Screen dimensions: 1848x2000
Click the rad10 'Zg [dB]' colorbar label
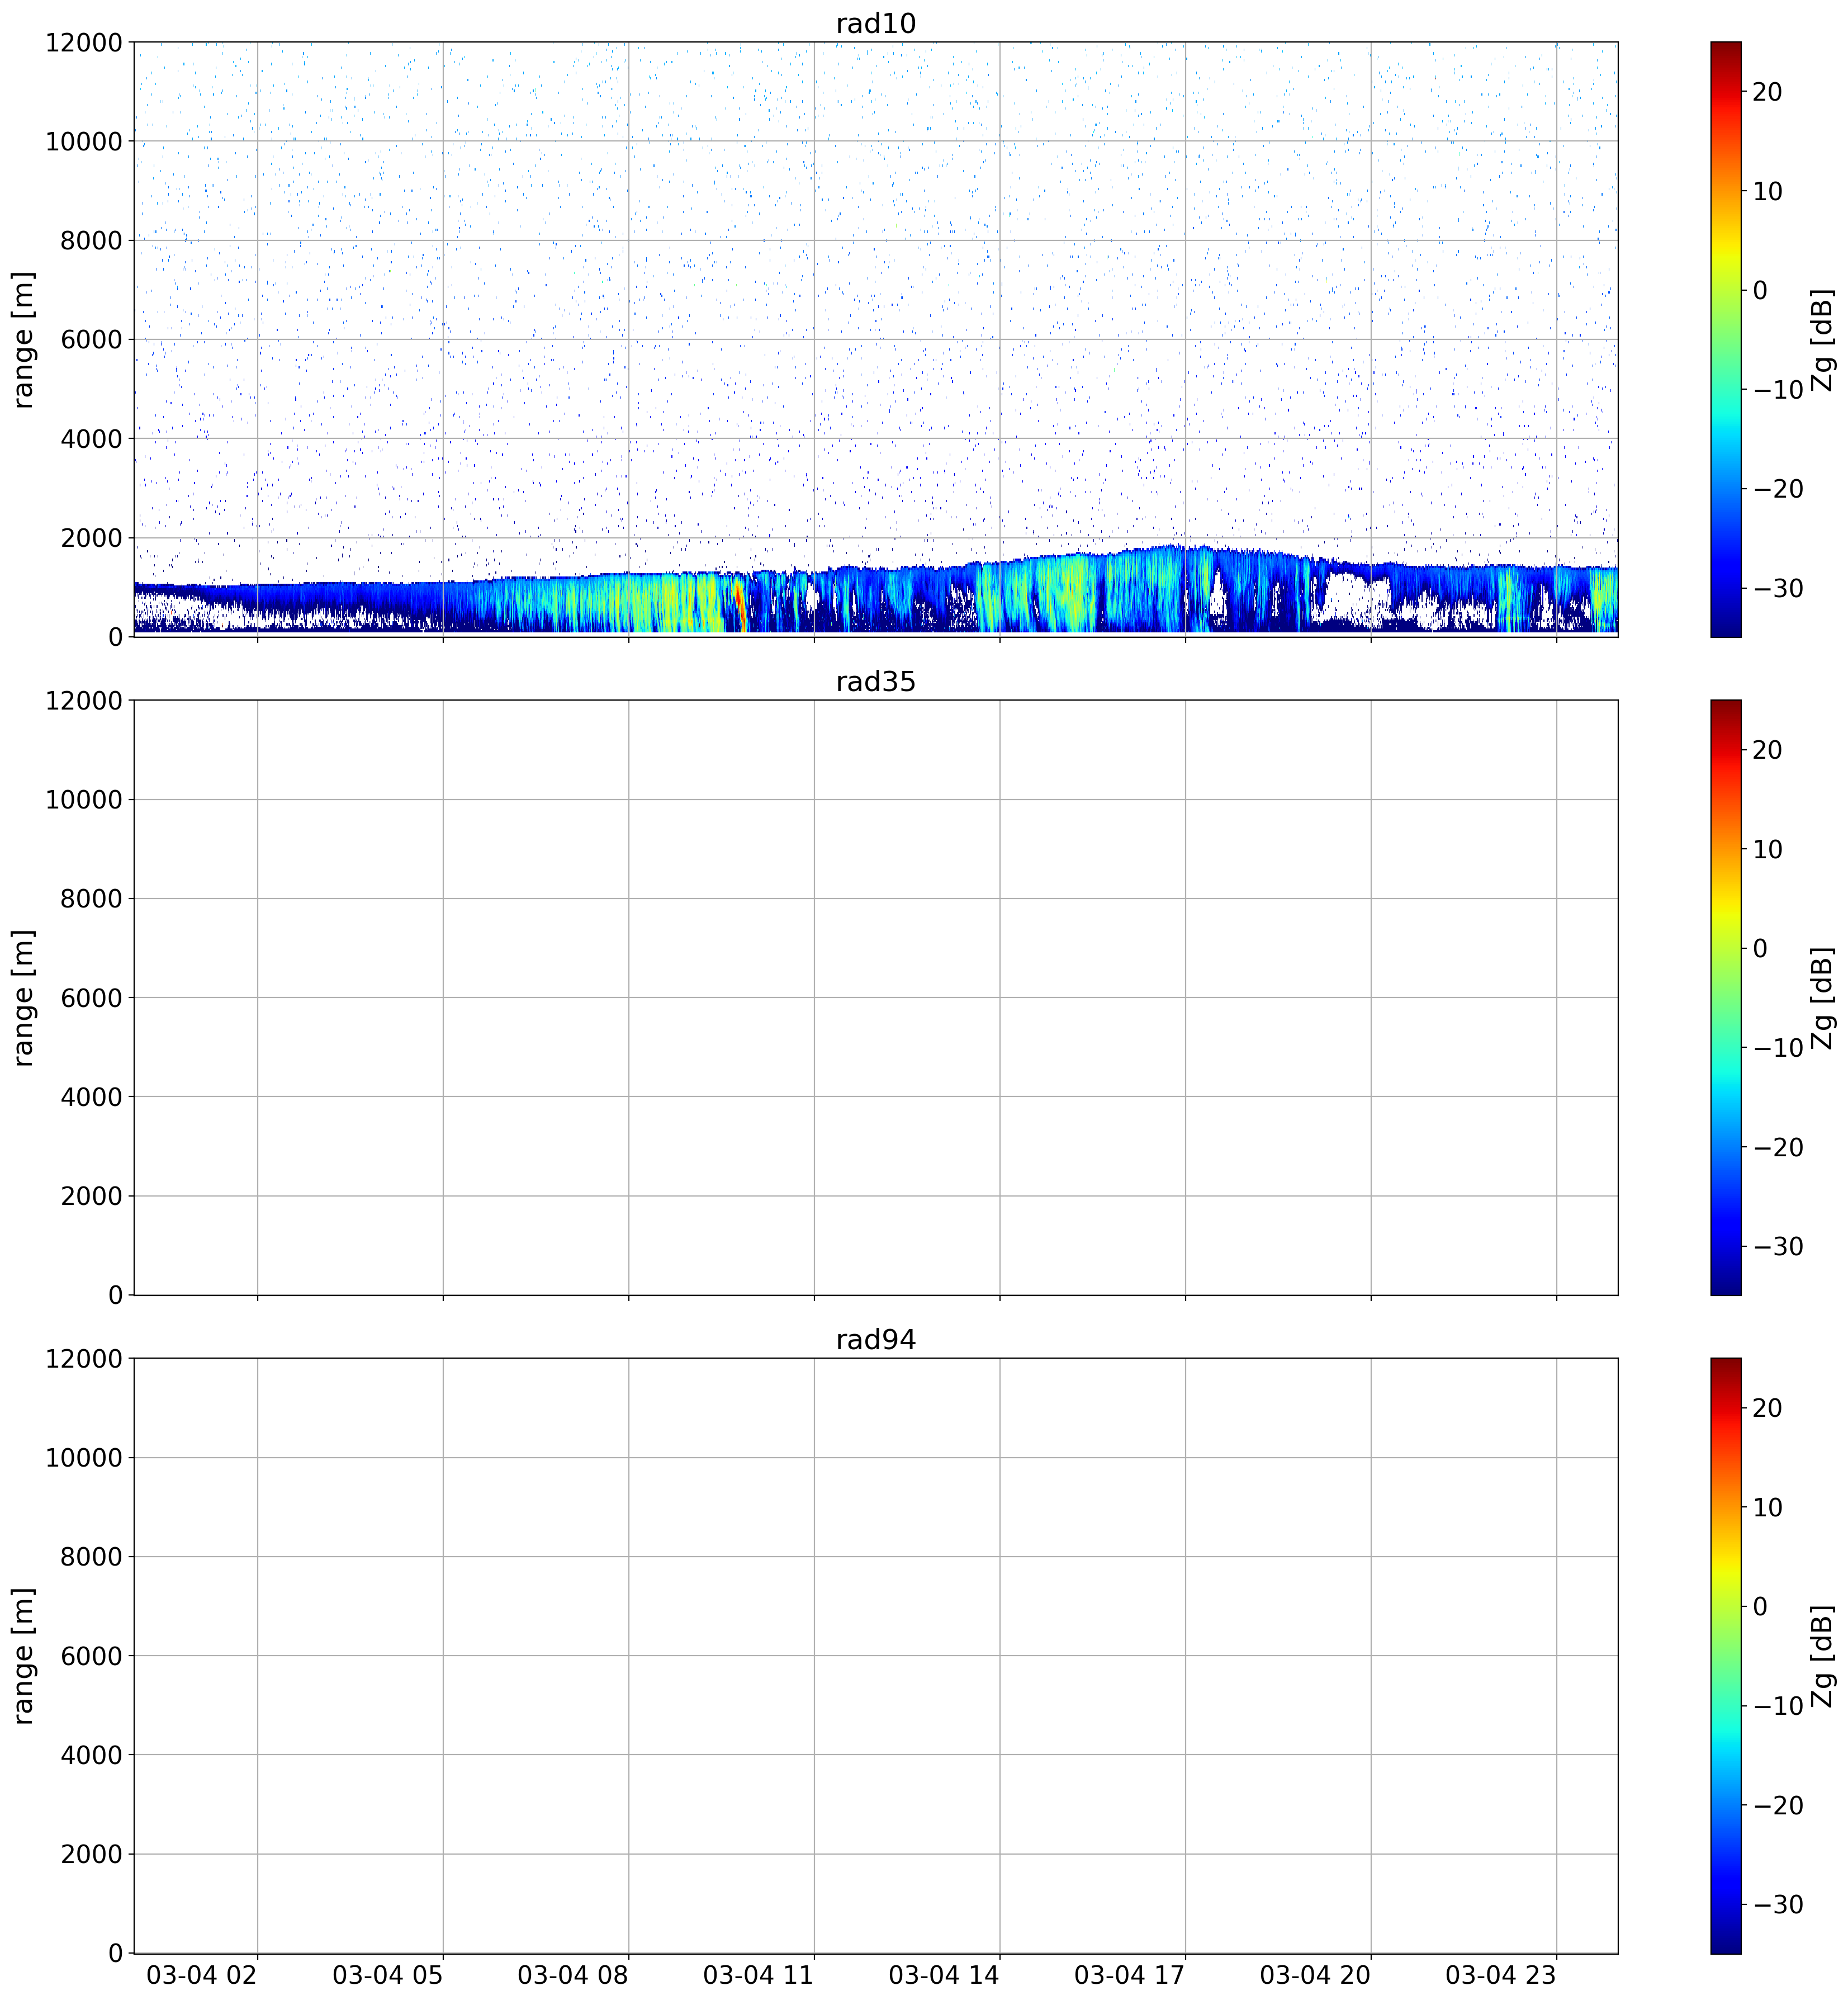point(1824,340)
